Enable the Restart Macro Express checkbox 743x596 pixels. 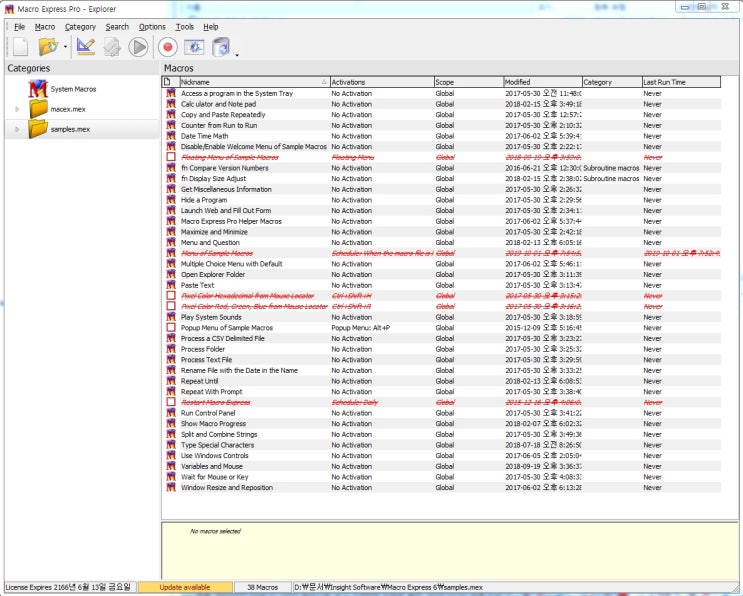171,402
